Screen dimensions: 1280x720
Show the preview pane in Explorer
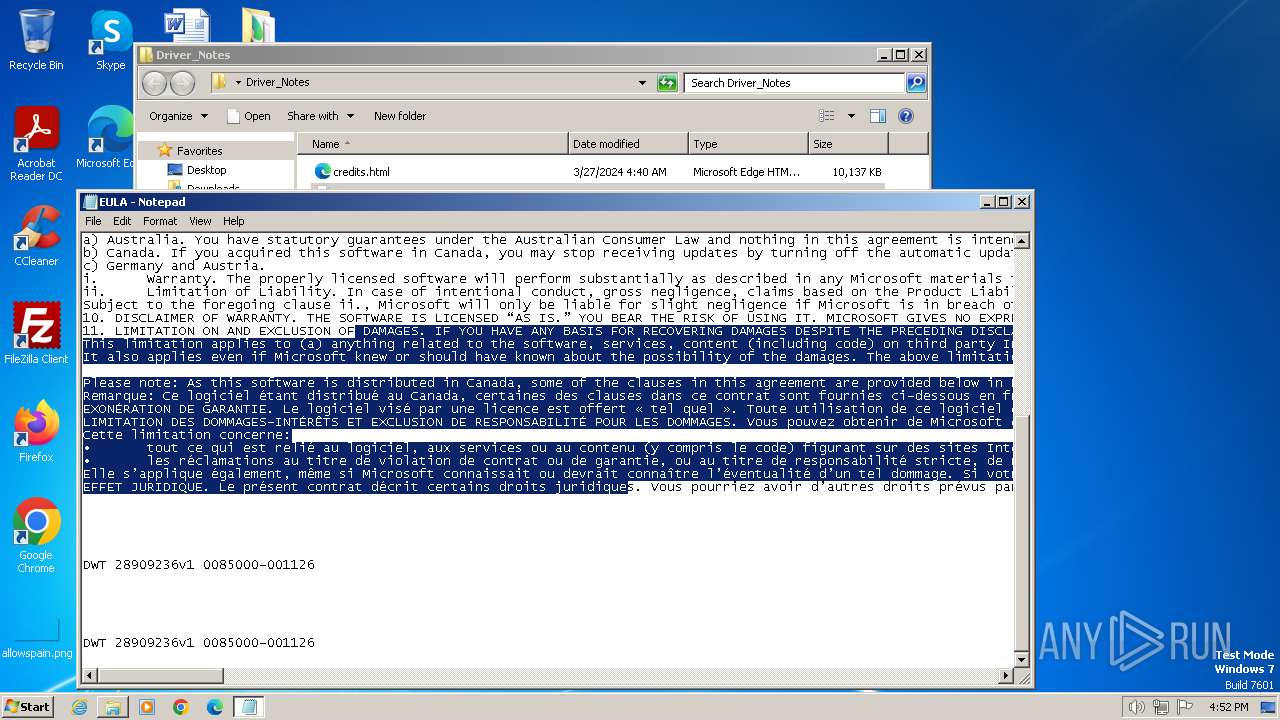coord(877,116)
